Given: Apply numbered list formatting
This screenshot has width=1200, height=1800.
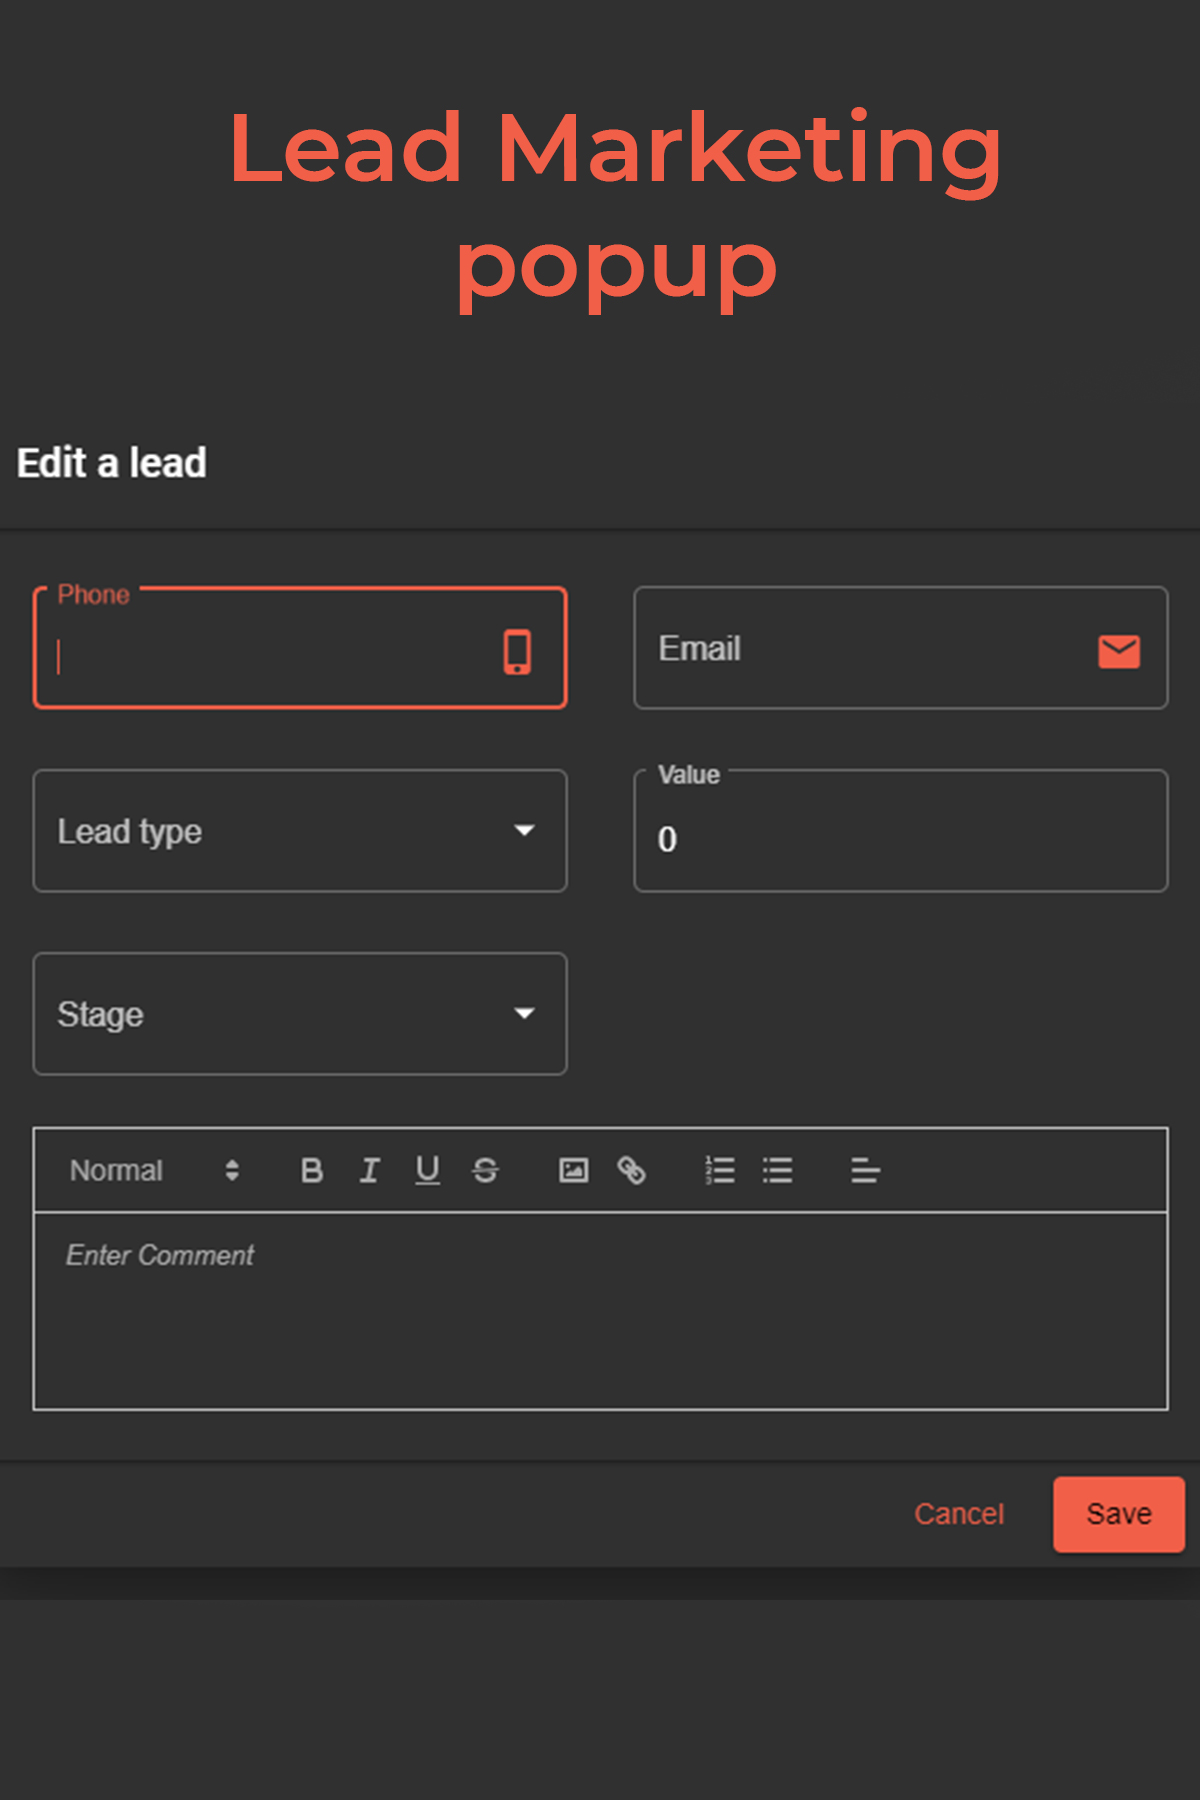Looking at the screenshot, I should [720, 1170].
